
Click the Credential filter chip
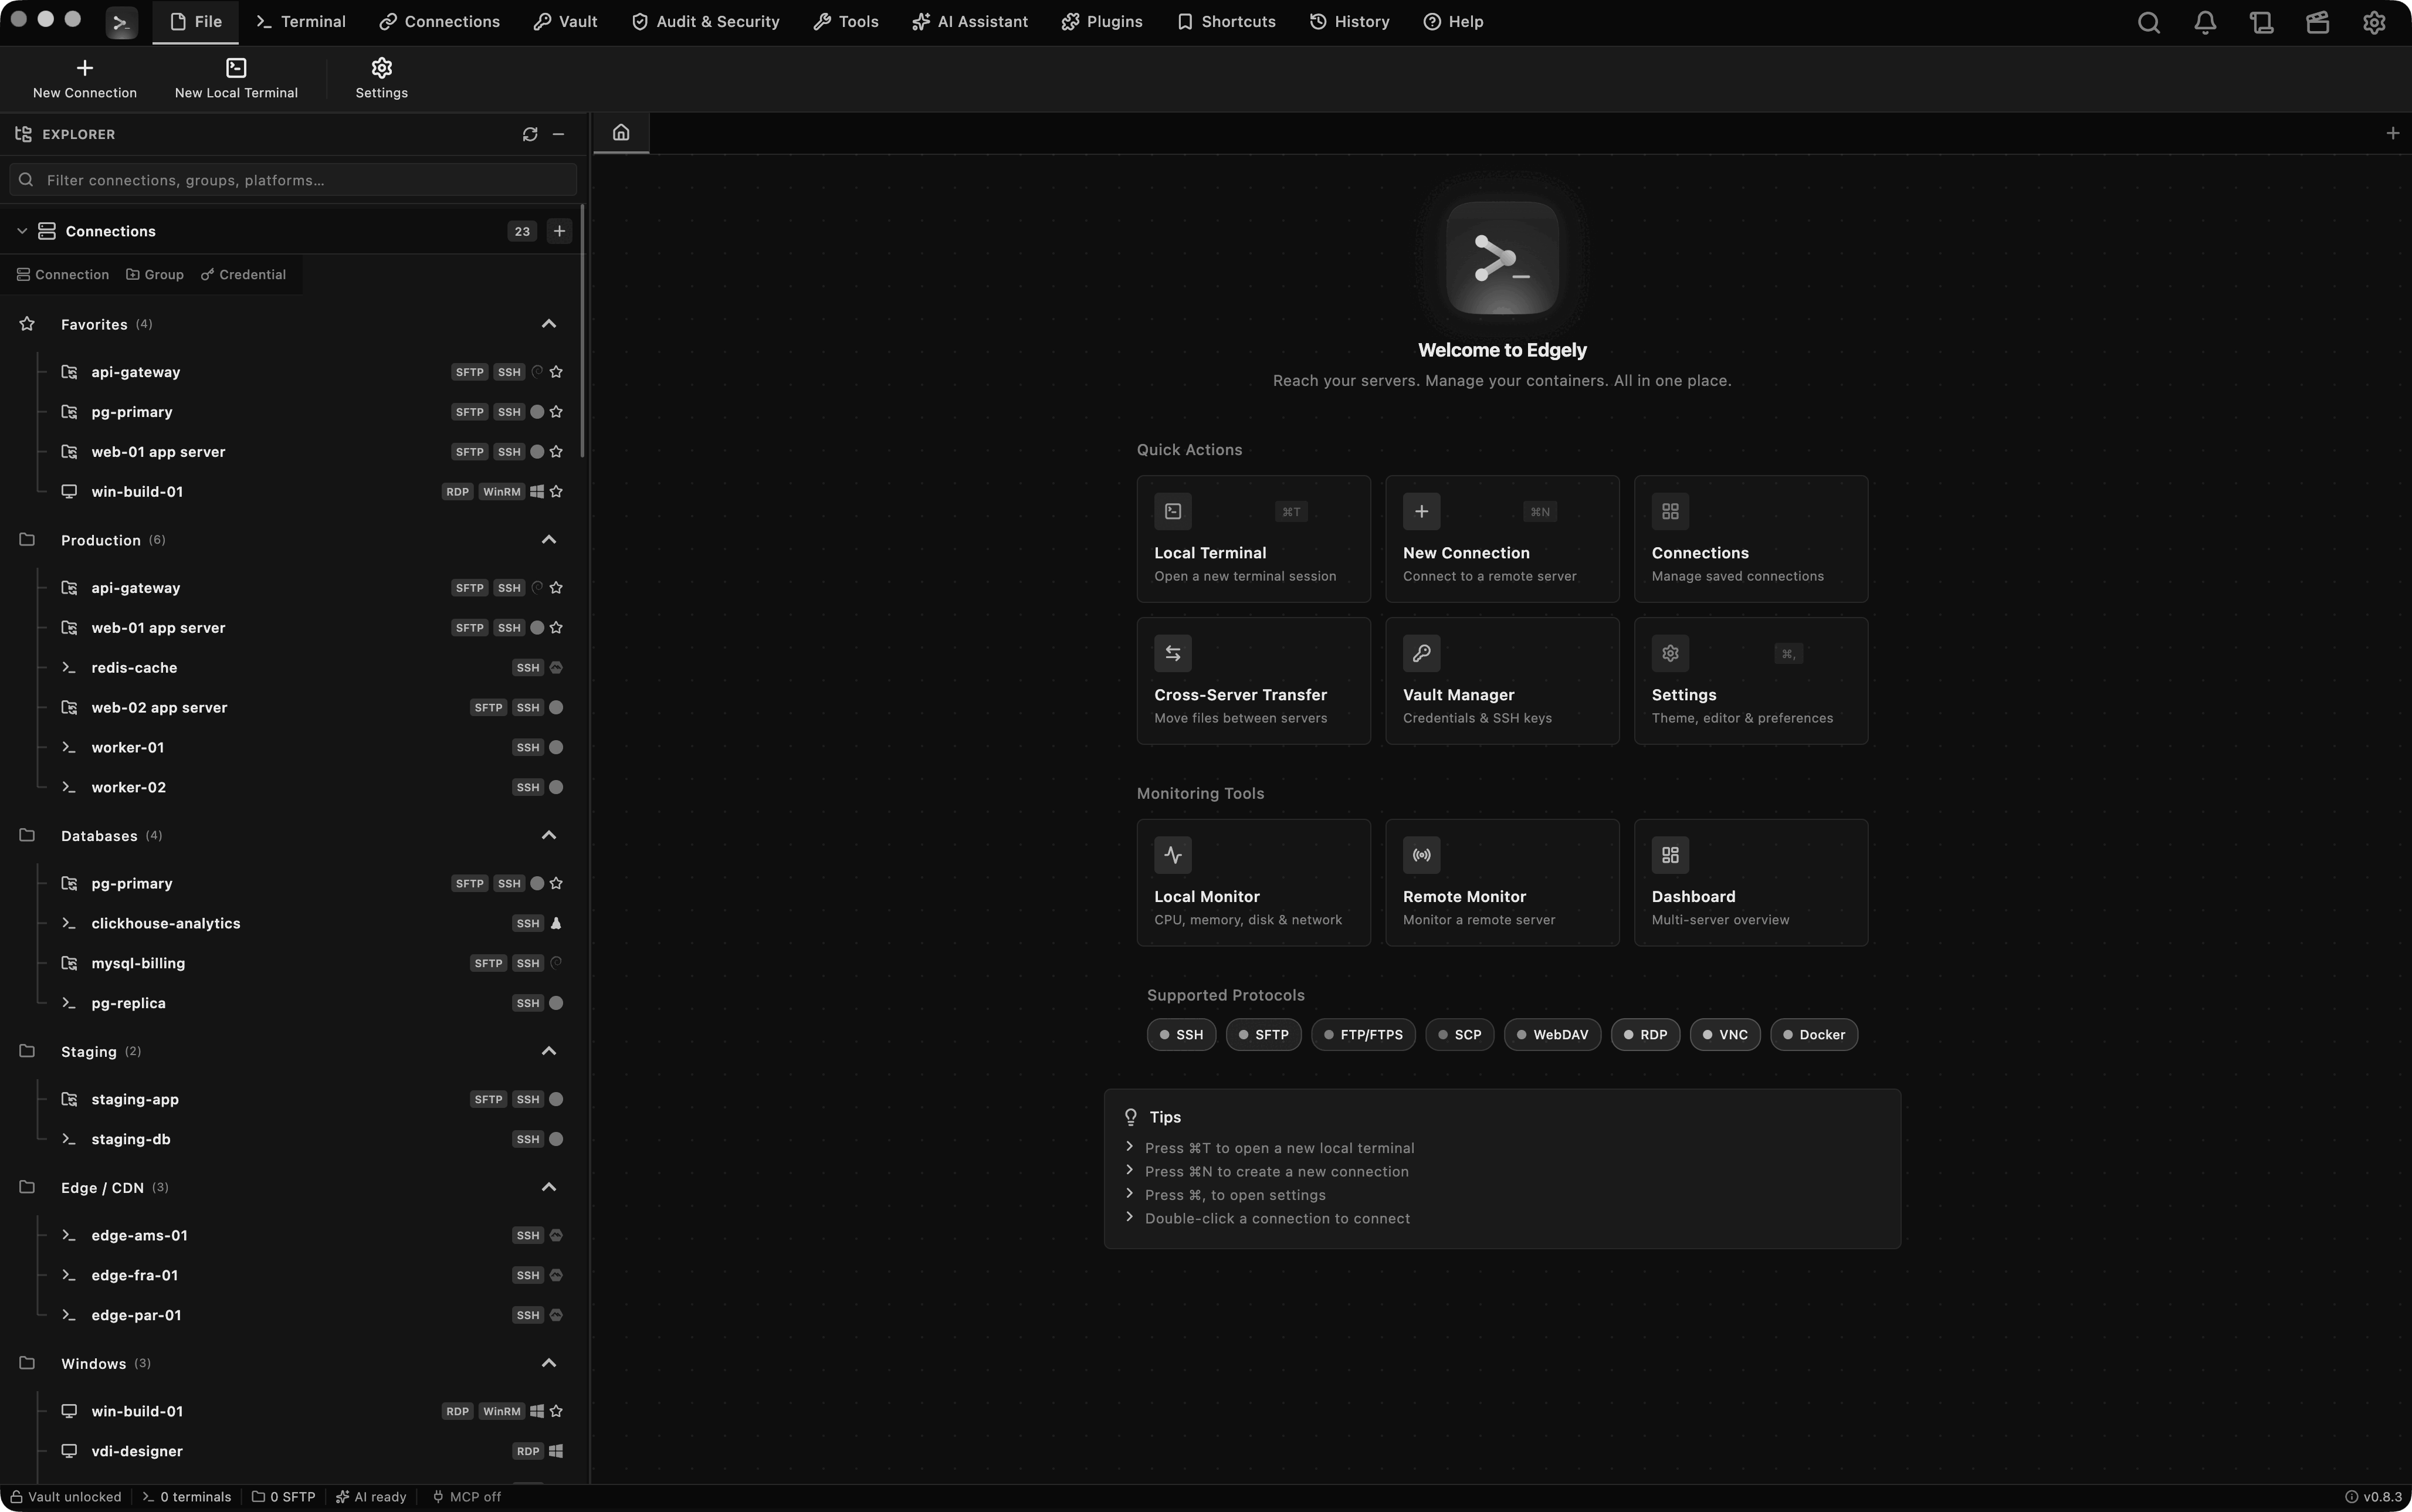tap(243, 275)
